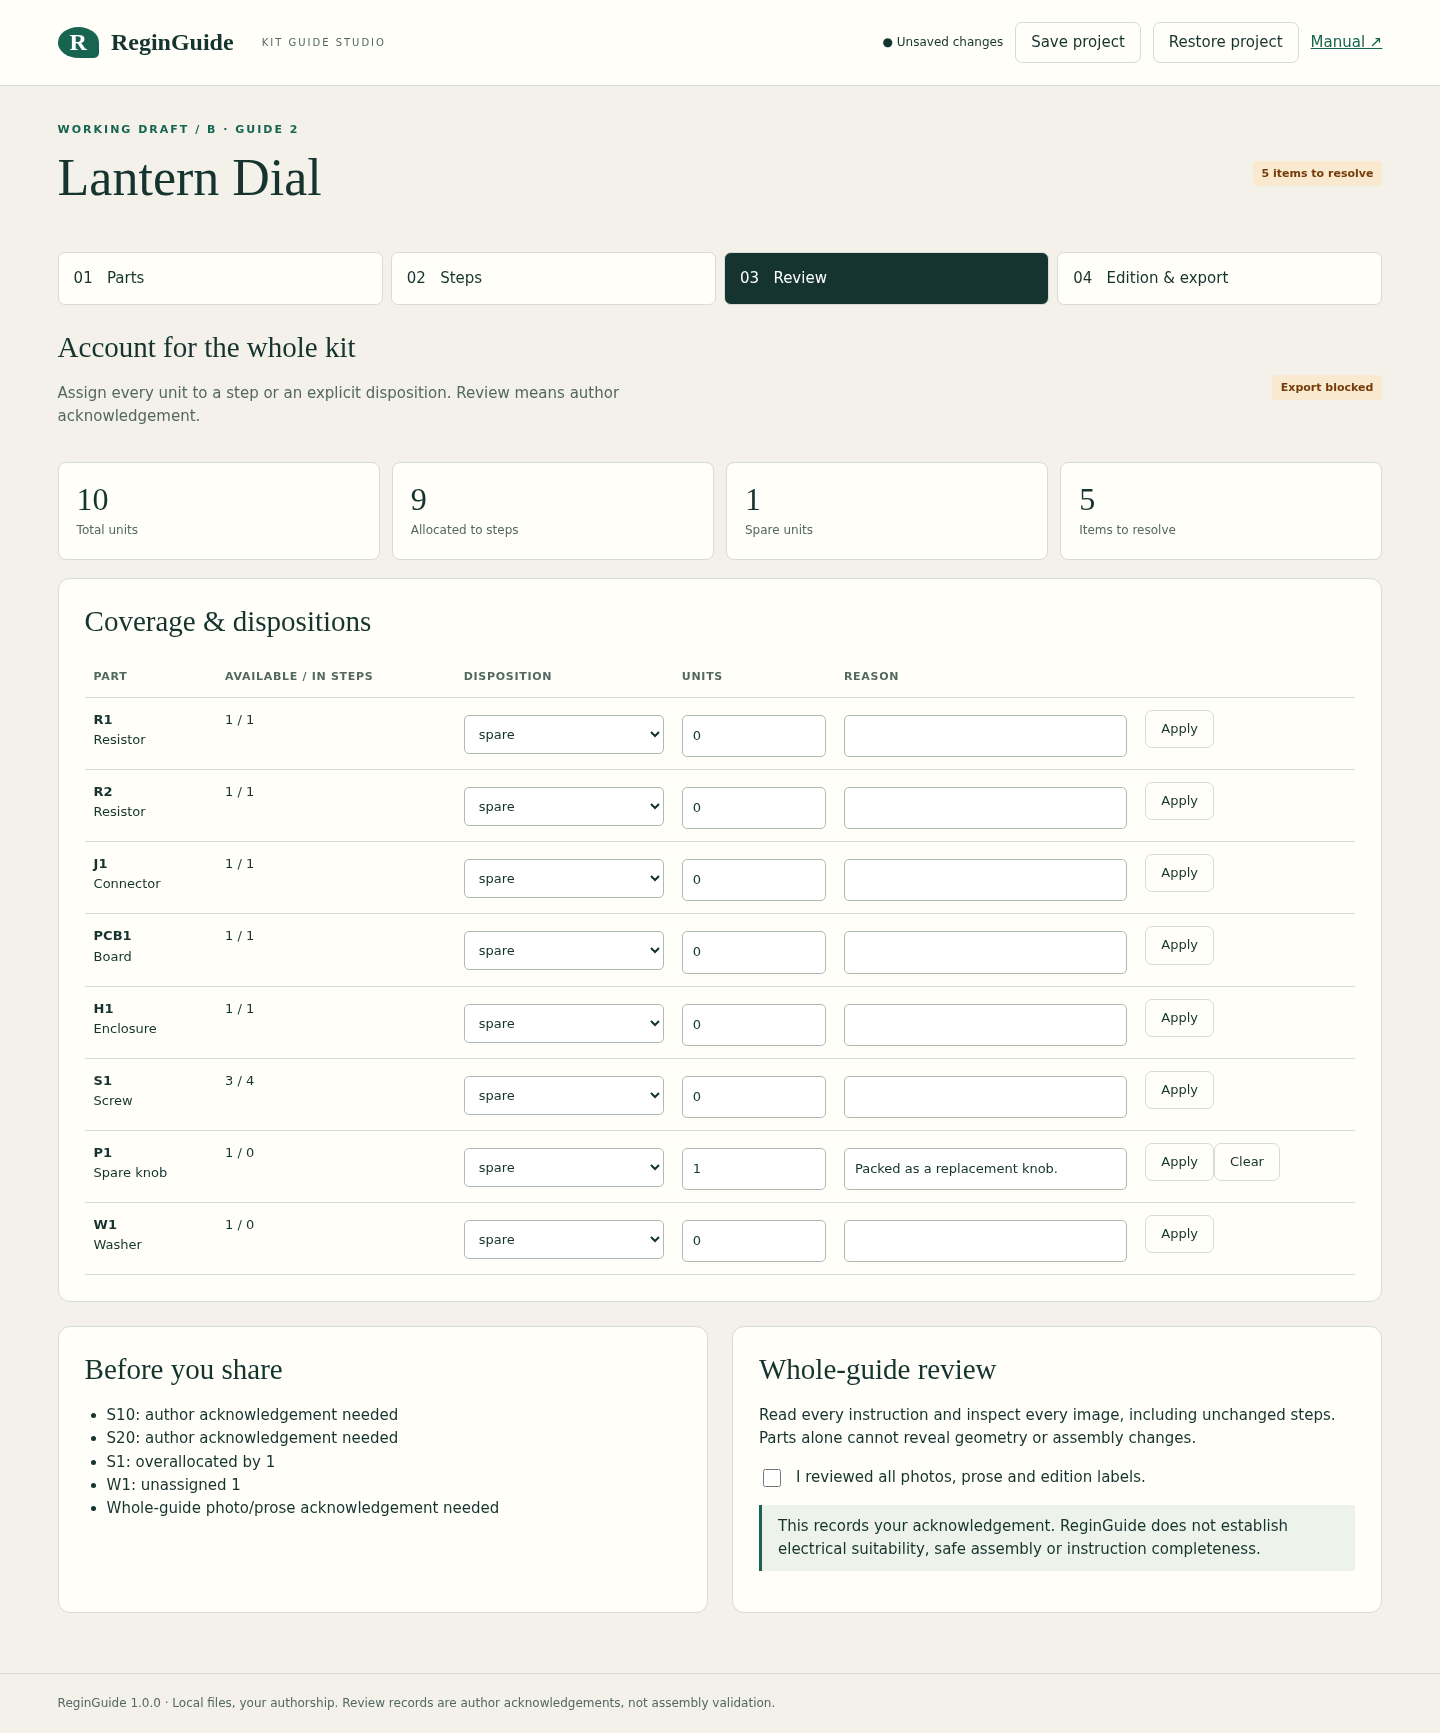Check the reviewed all photos checkbox
Screen dimensions: 1440x1733
(x=772, y=1478)
